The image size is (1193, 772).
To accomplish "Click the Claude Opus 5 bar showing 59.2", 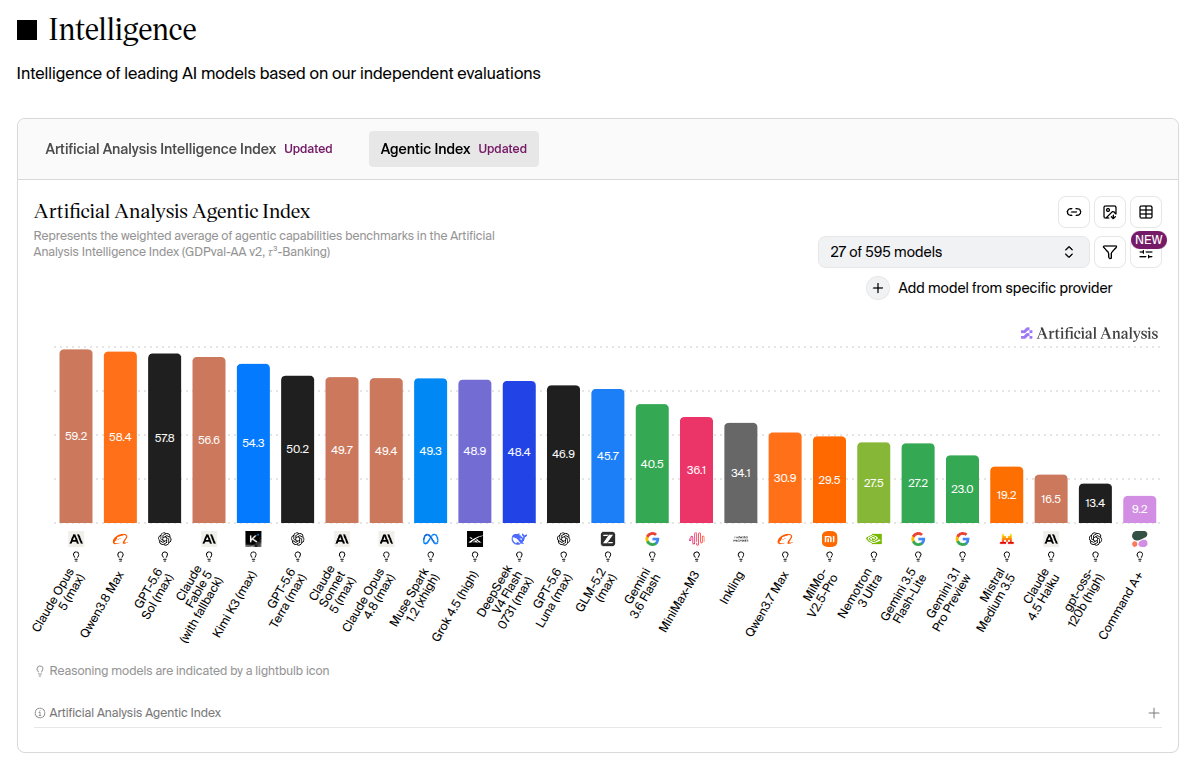I will [76, 436].
